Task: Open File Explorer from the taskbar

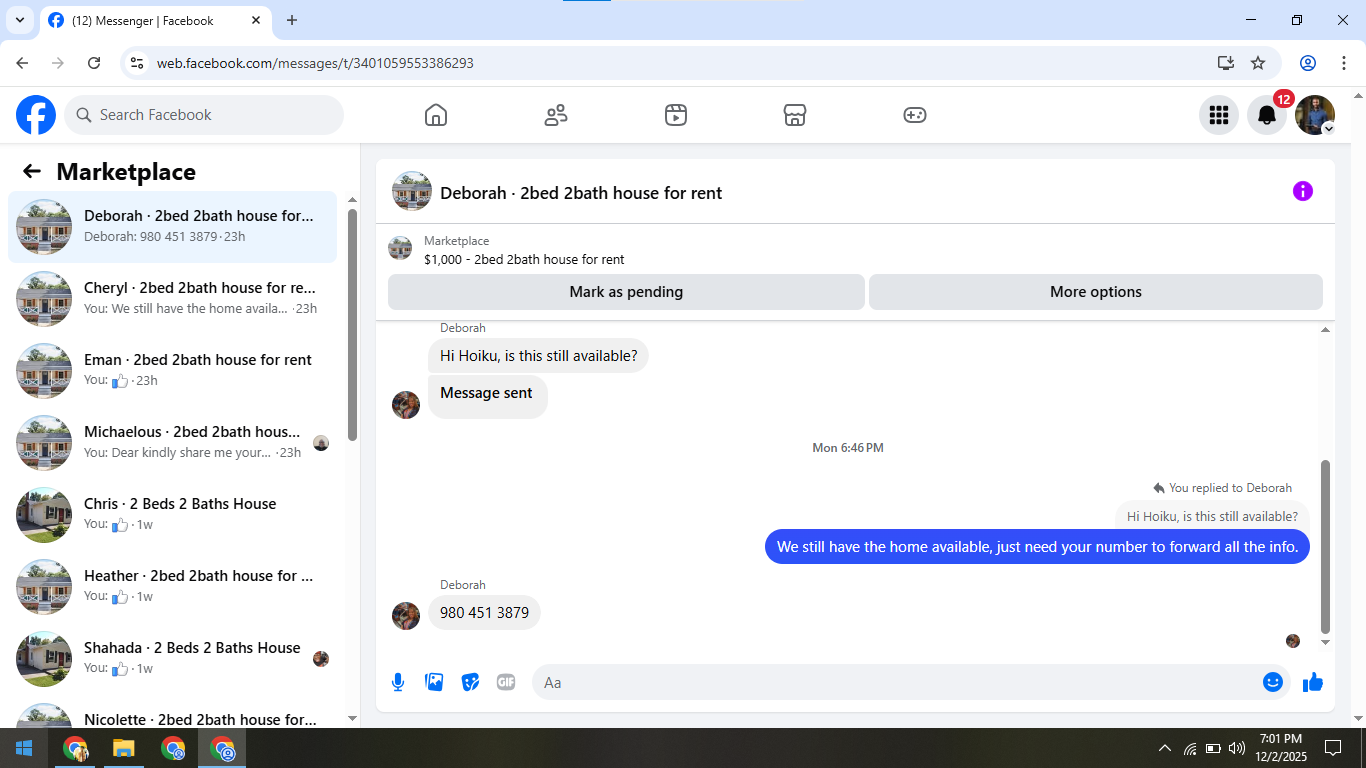Action: click(x=123, y=748)
